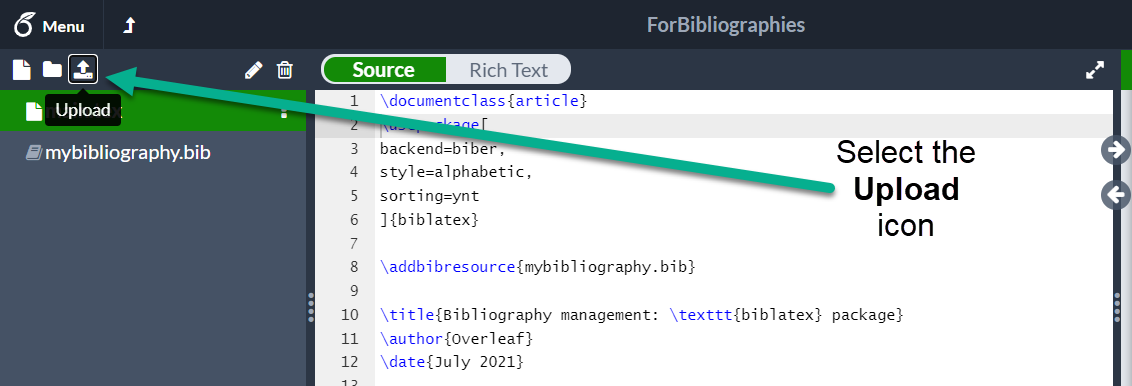Click the \date{July 2021} line
1132x386 pixels.
452,361
